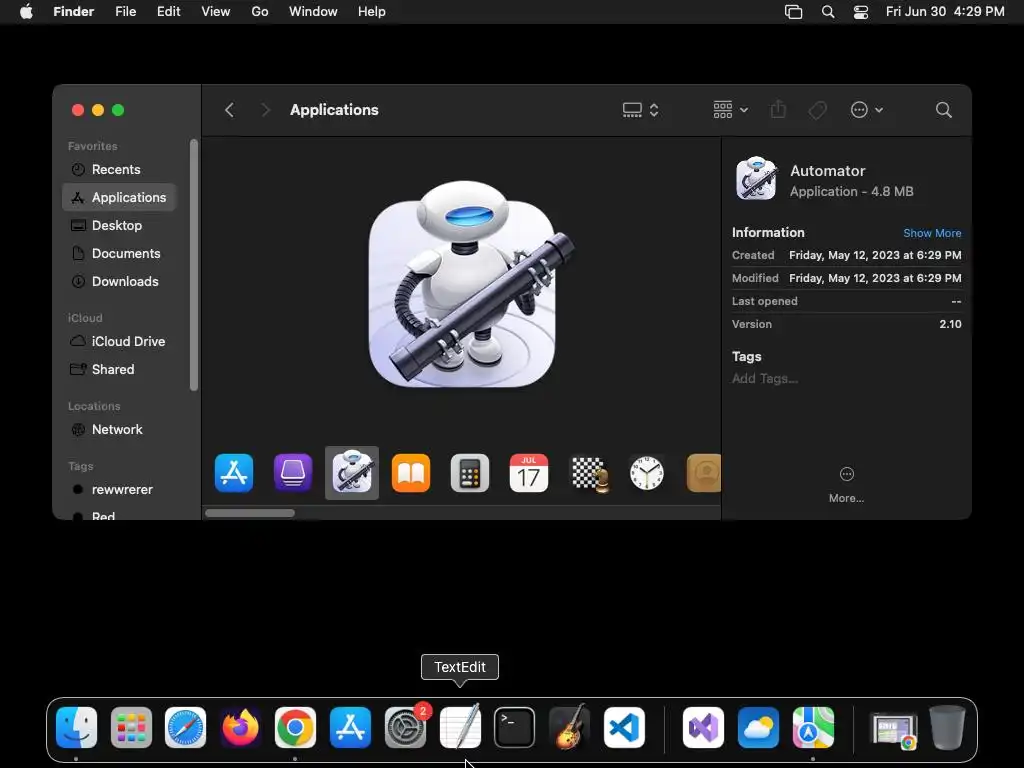Open the File menu

[125, 12]
